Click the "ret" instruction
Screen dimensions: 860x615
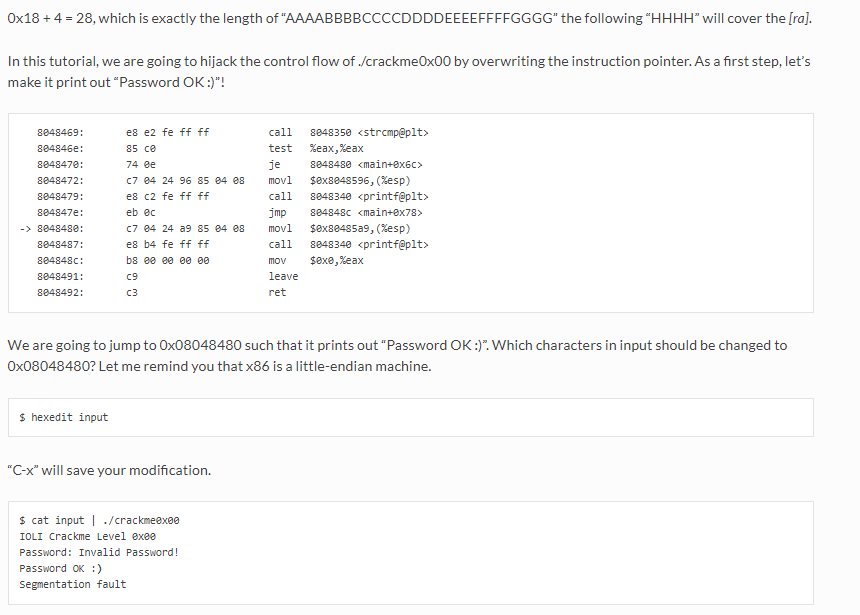277,292
